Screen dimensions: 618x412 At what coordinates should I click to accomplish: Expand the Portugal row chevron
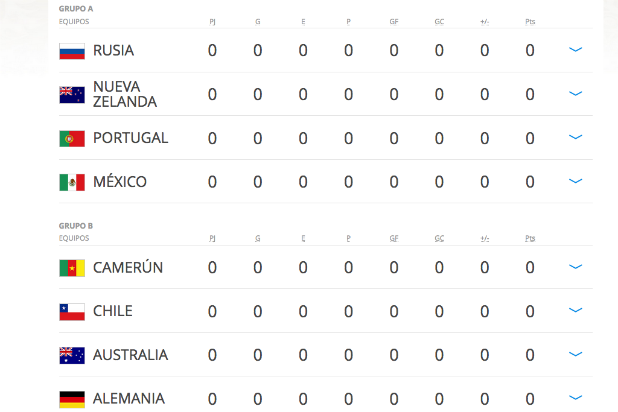pos(575,138)
